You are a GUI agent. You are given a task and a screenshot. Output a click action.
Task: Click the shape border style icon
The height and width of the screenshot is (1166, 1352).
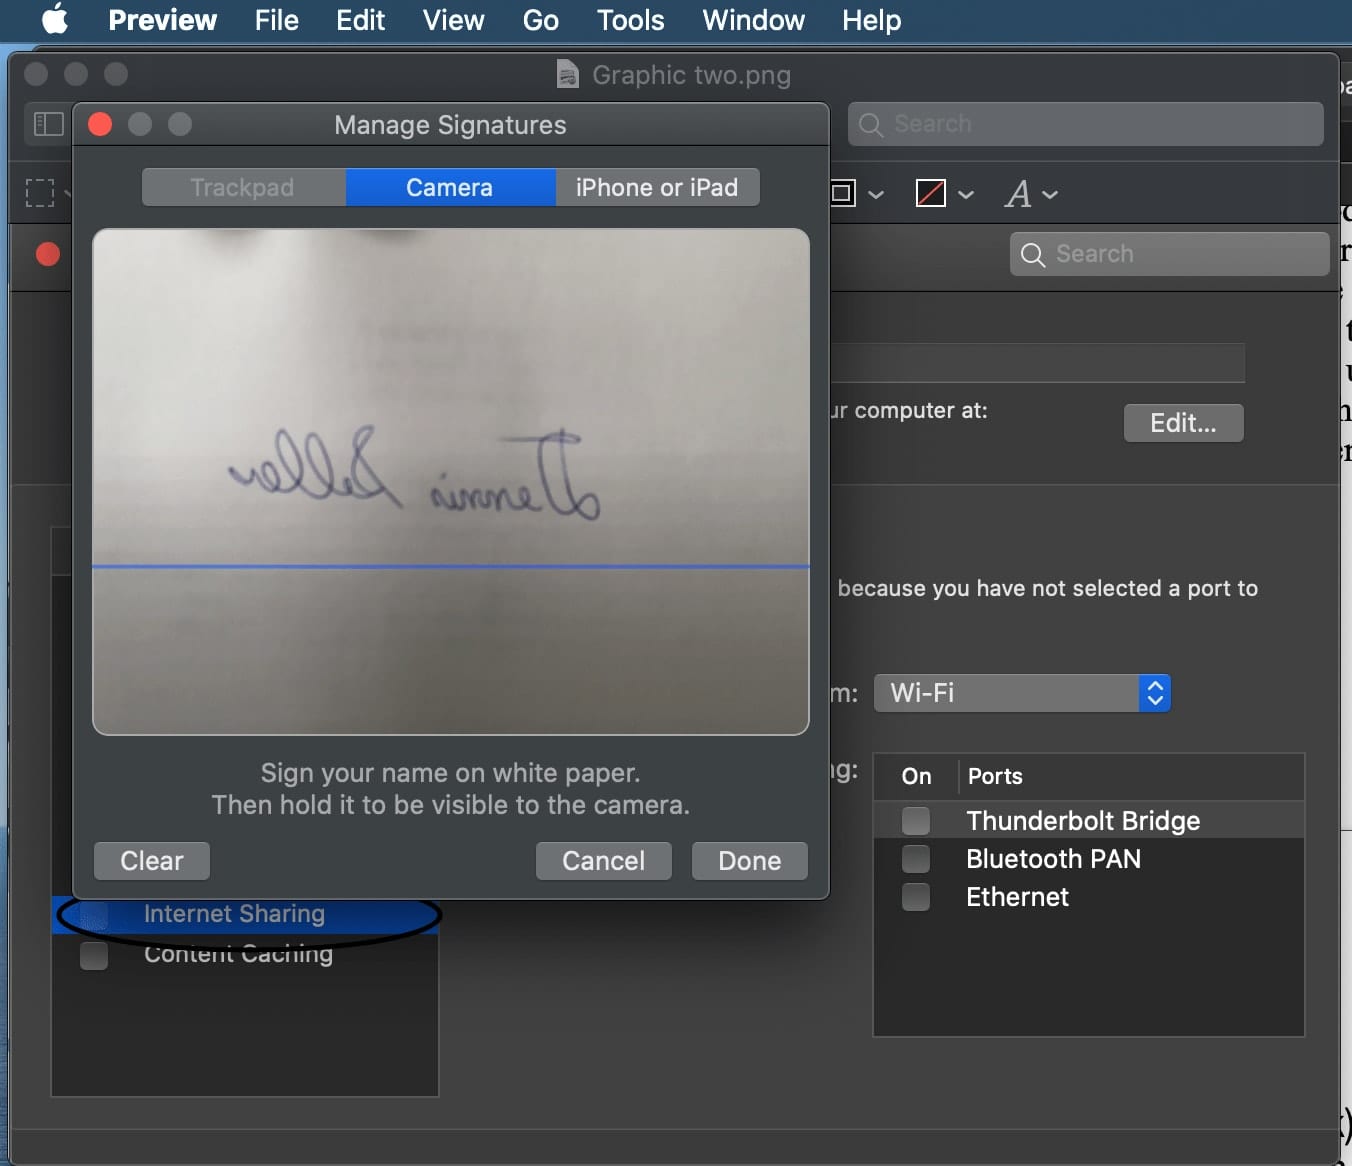[844, 193]
